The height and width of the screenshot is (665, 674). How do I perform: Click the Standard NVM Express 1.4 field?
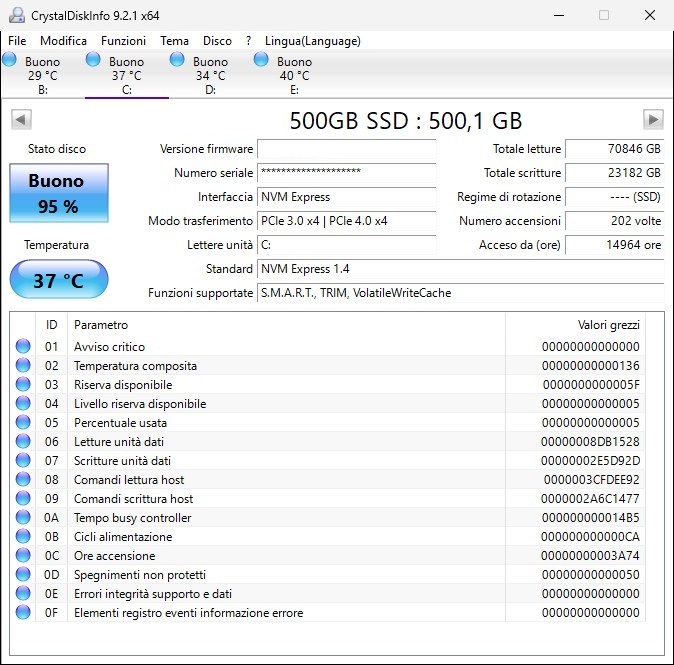click(x=461, y=269)
